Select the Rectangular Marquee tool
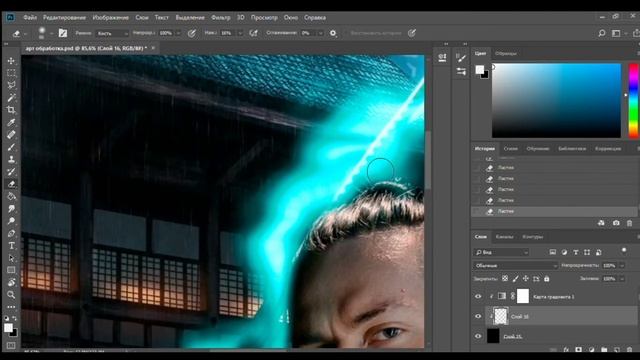640x360 pixels. click(x=11, y=73)
